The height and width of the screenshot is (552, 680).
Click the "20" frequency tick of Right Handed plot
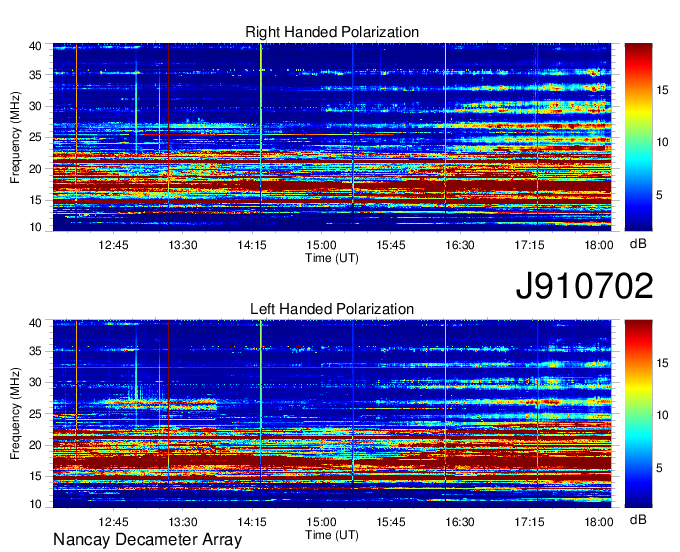pyautogui.click(x=35, y=169)
